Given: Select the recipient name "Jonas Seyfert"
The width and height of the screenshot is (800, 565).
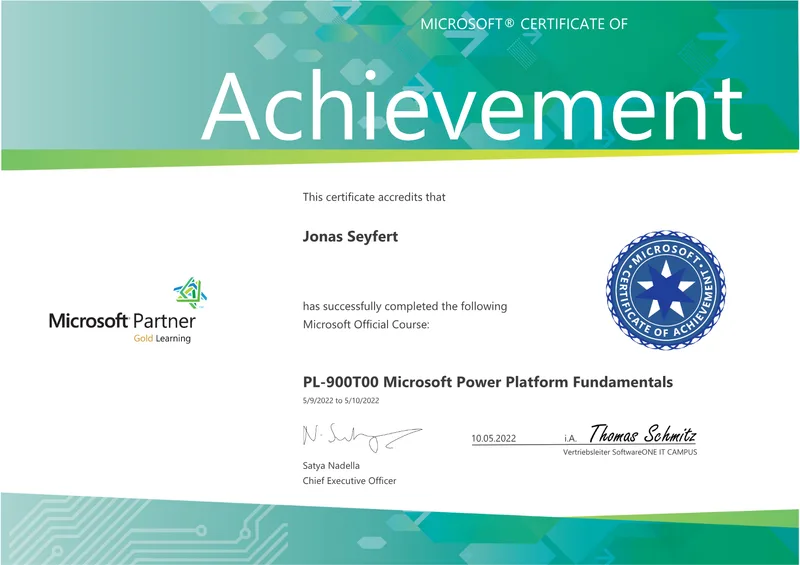Looking at the screenshot, I should [x=350, y=237].
